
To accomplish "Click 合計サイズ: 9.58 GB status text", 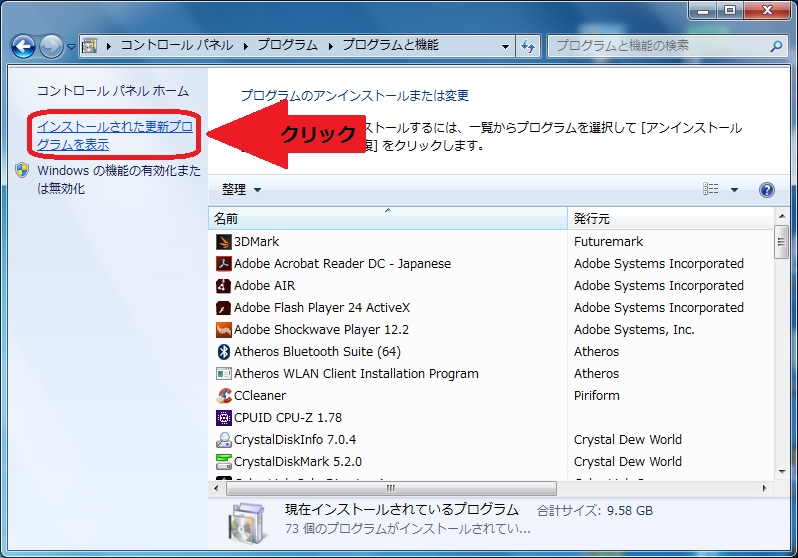I will [595, 511].
